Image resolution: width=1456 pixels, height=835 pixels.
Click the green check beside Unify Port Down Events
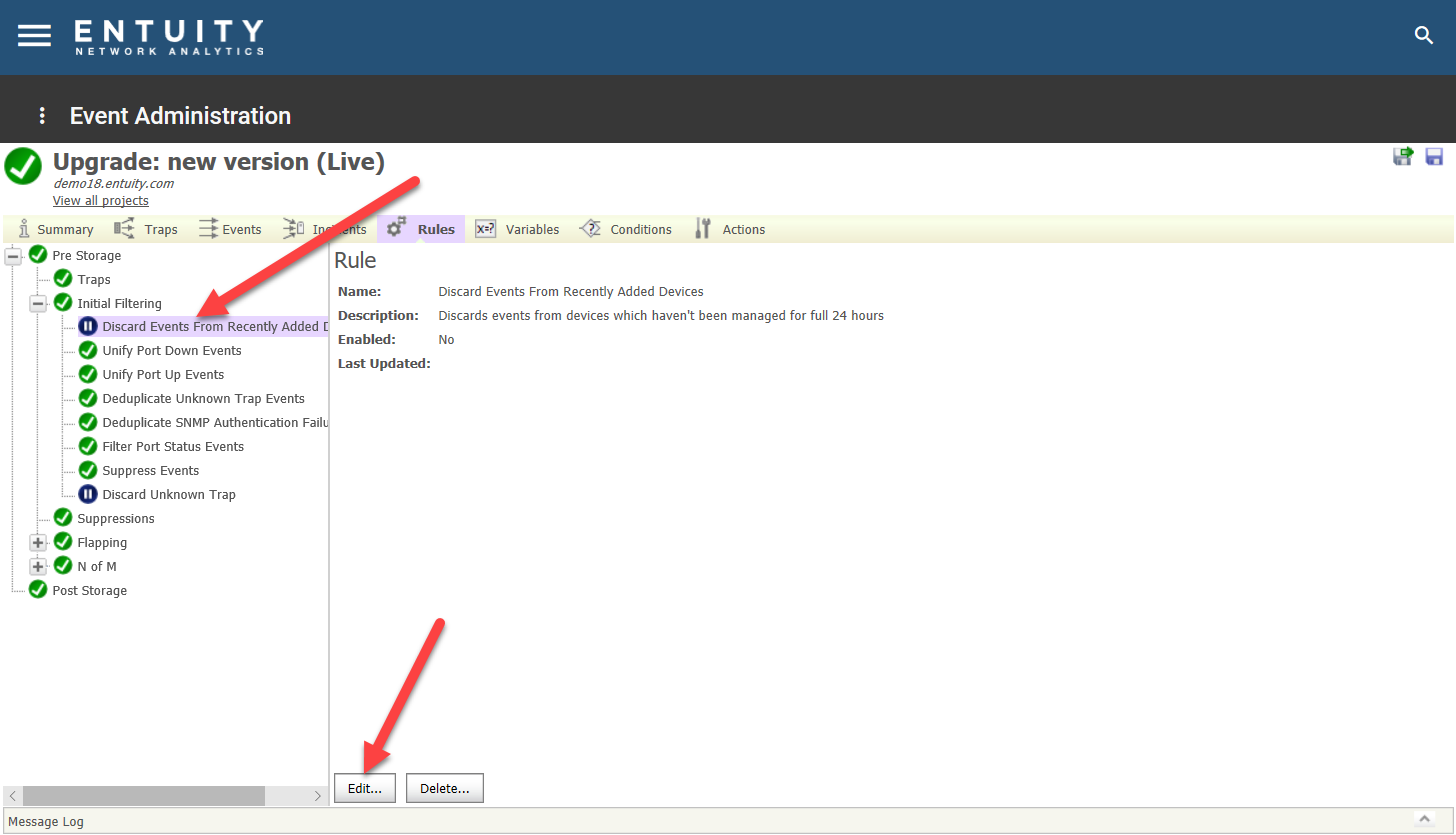coord(88,350)
